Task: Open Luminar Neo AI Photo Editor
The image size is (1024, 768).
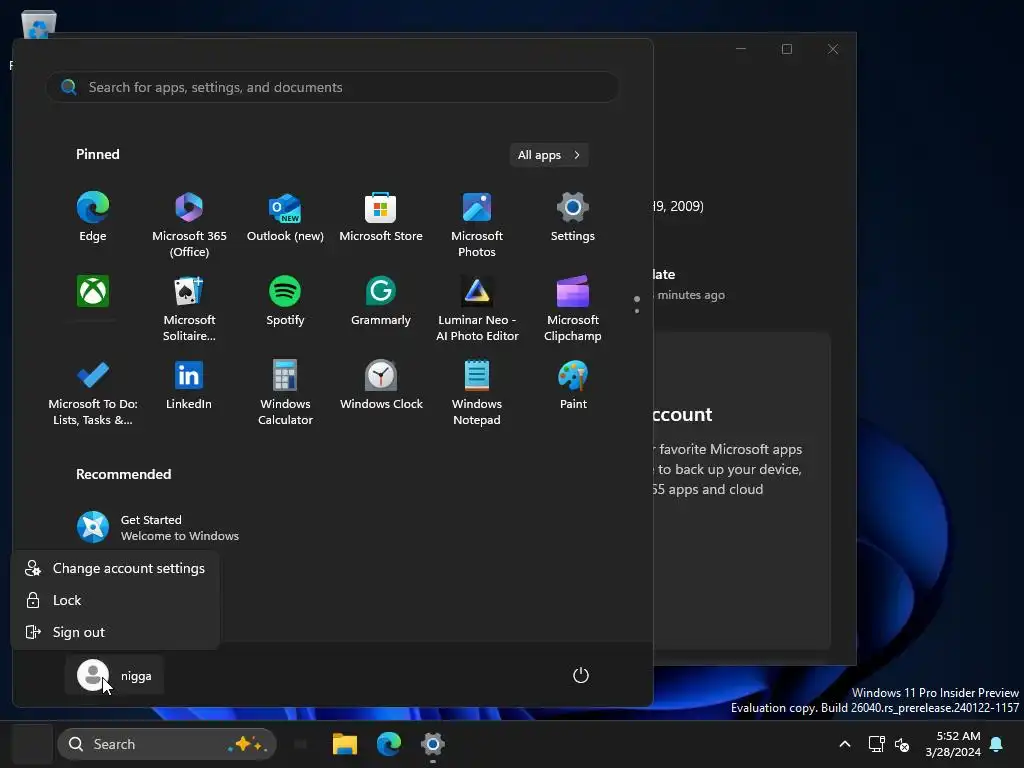Action: click(477, 309)
